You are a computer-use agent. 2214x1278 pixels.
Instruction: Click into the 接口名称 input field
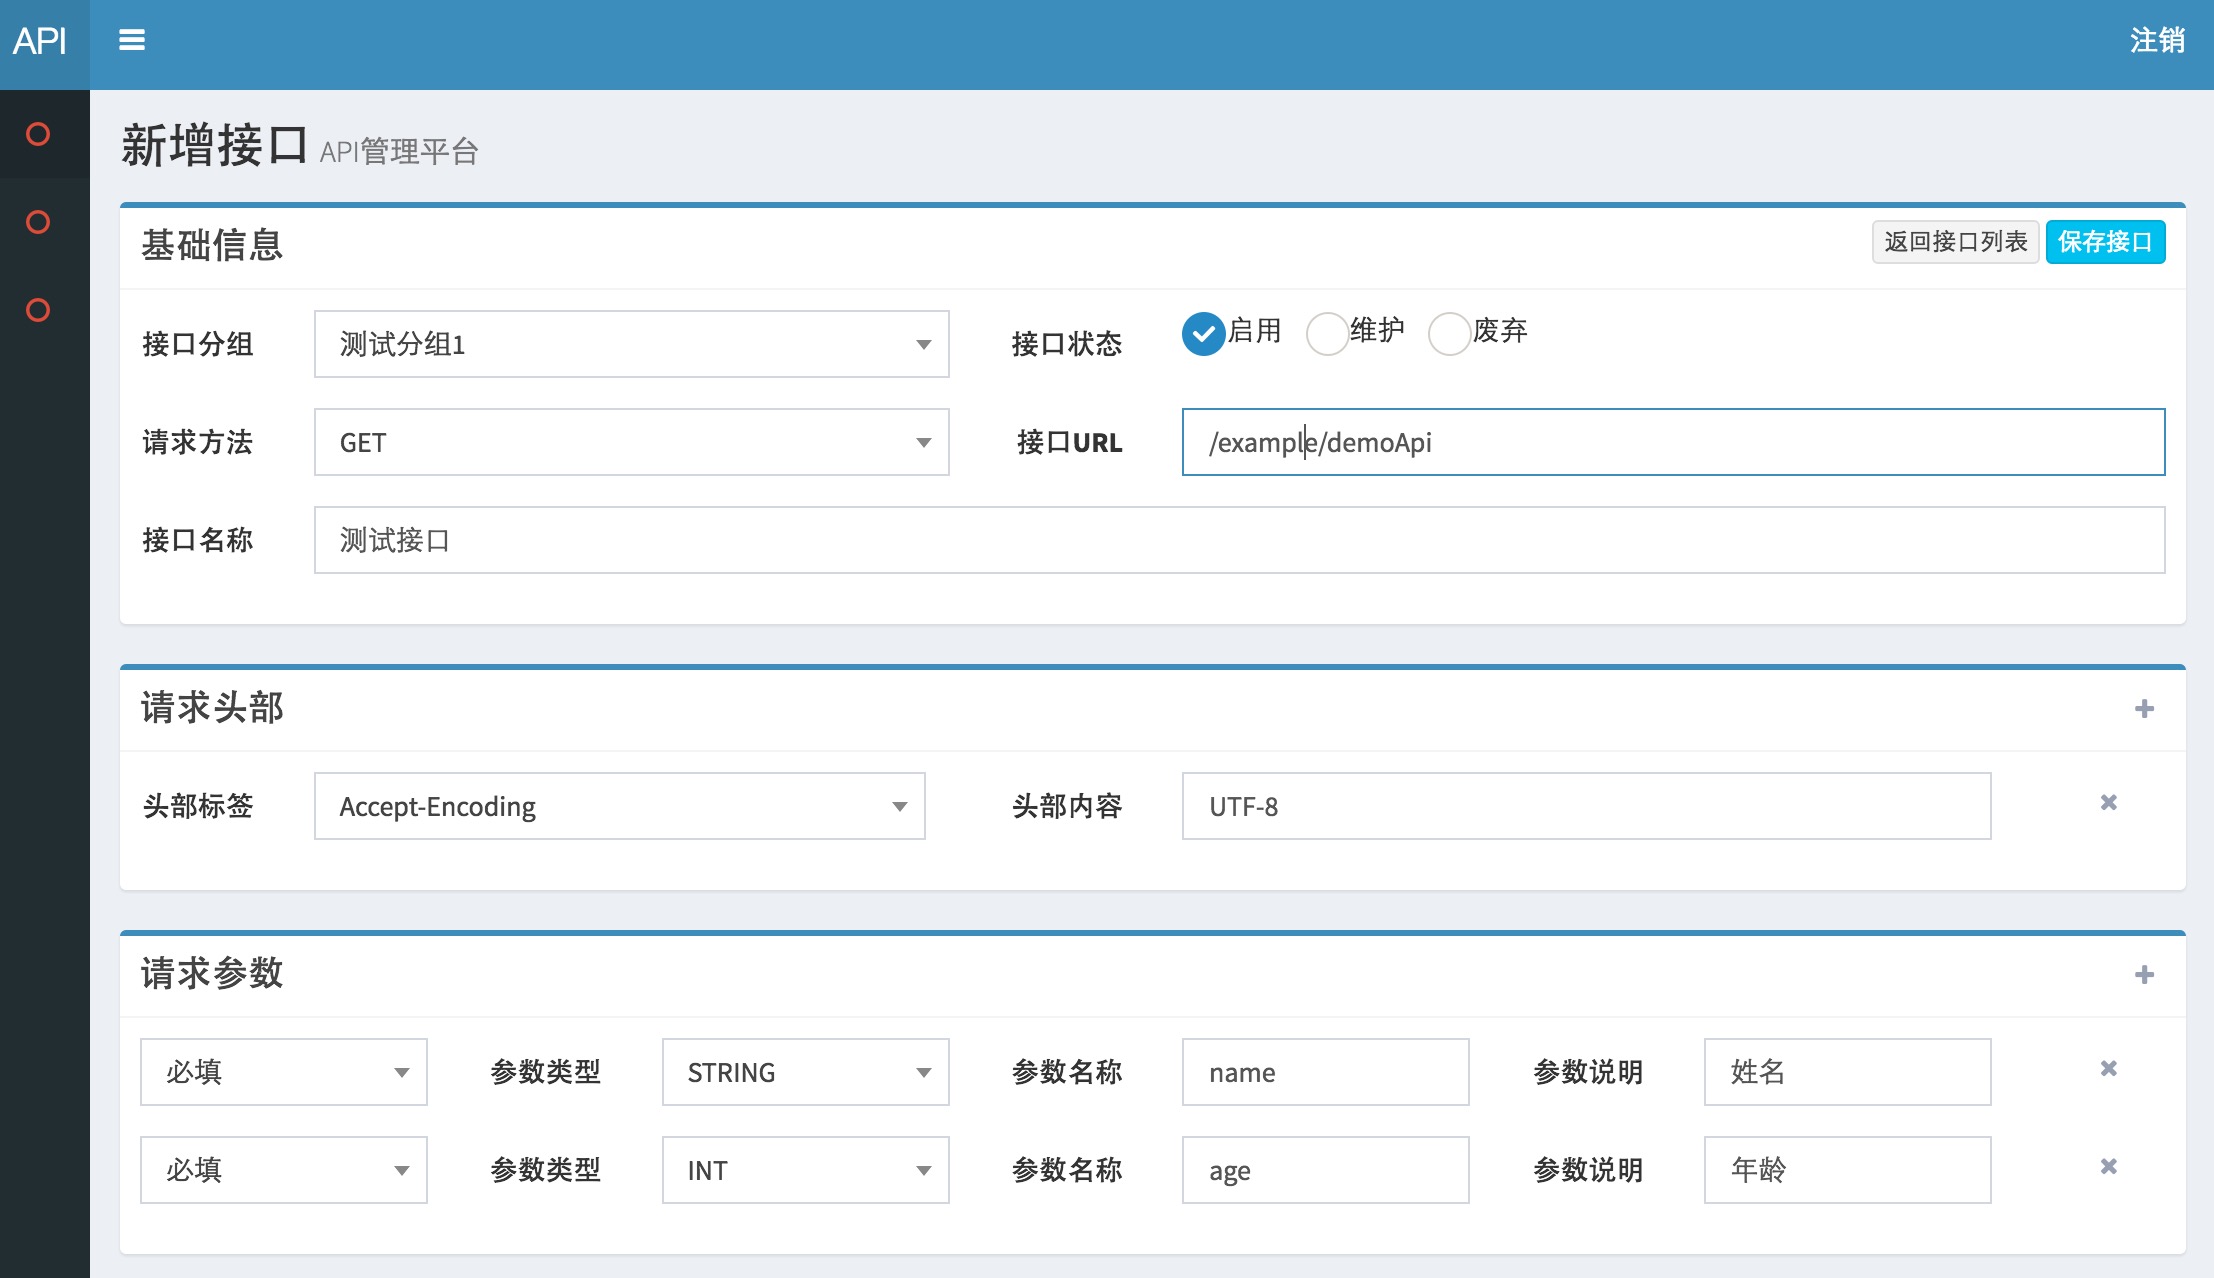(1239, 540)
